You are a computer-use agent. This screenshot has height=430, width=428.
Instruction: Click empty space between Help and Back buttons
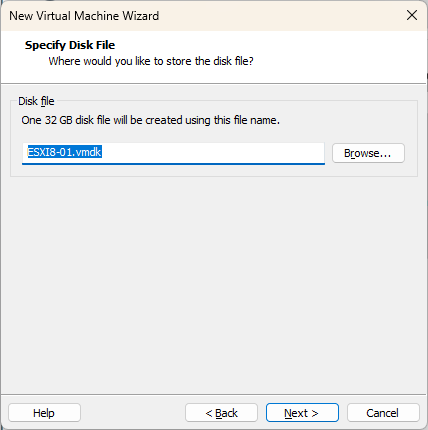tap(133, 413)
